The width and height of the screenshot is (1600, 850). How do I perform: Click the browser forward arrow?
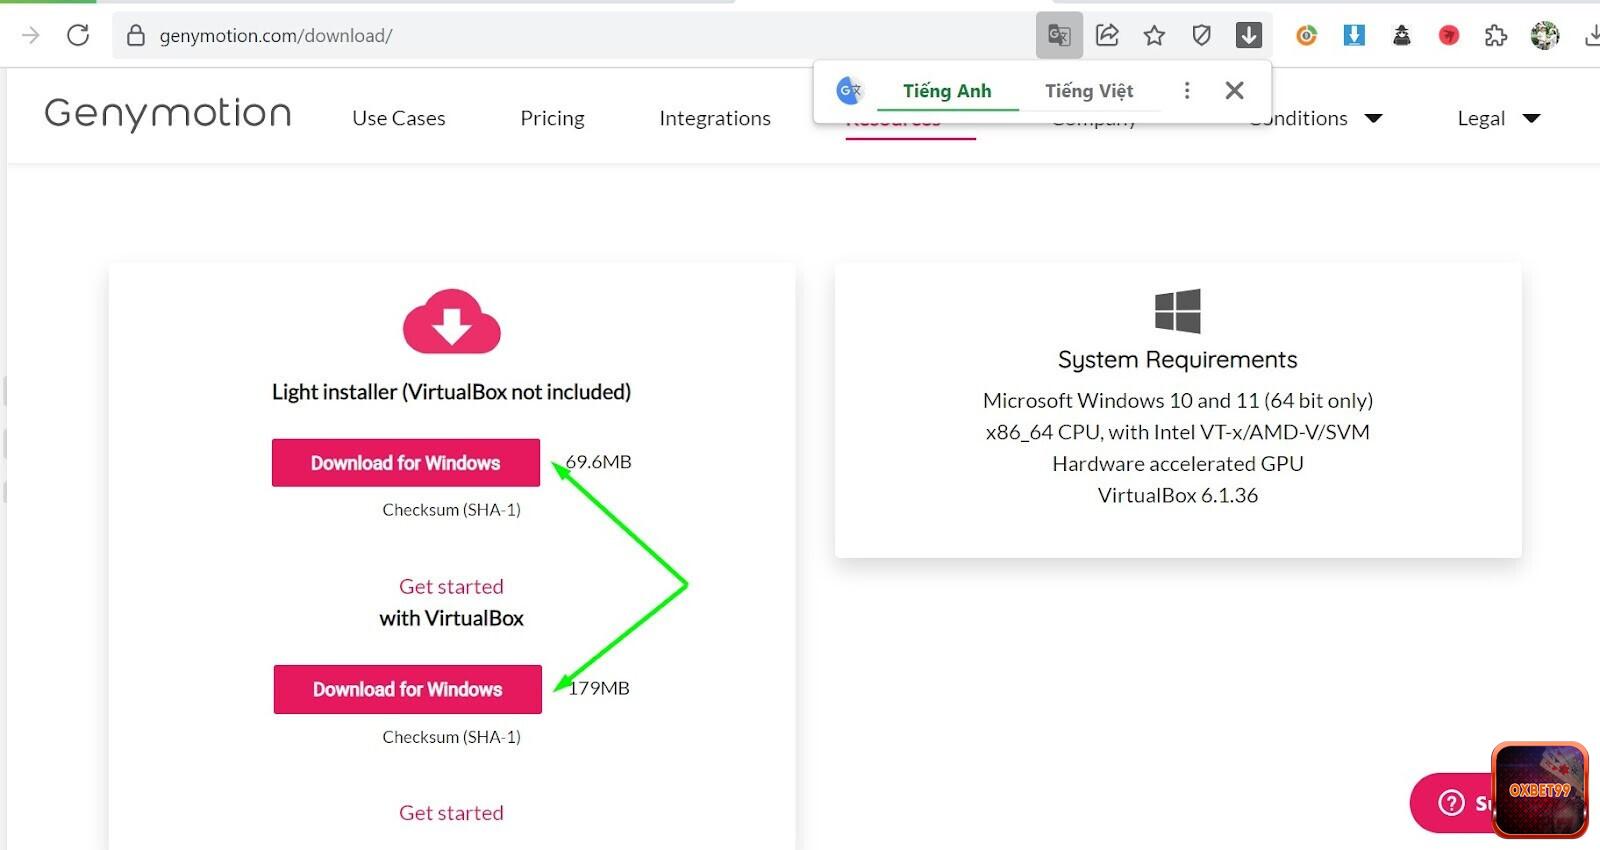click(30, 35)
